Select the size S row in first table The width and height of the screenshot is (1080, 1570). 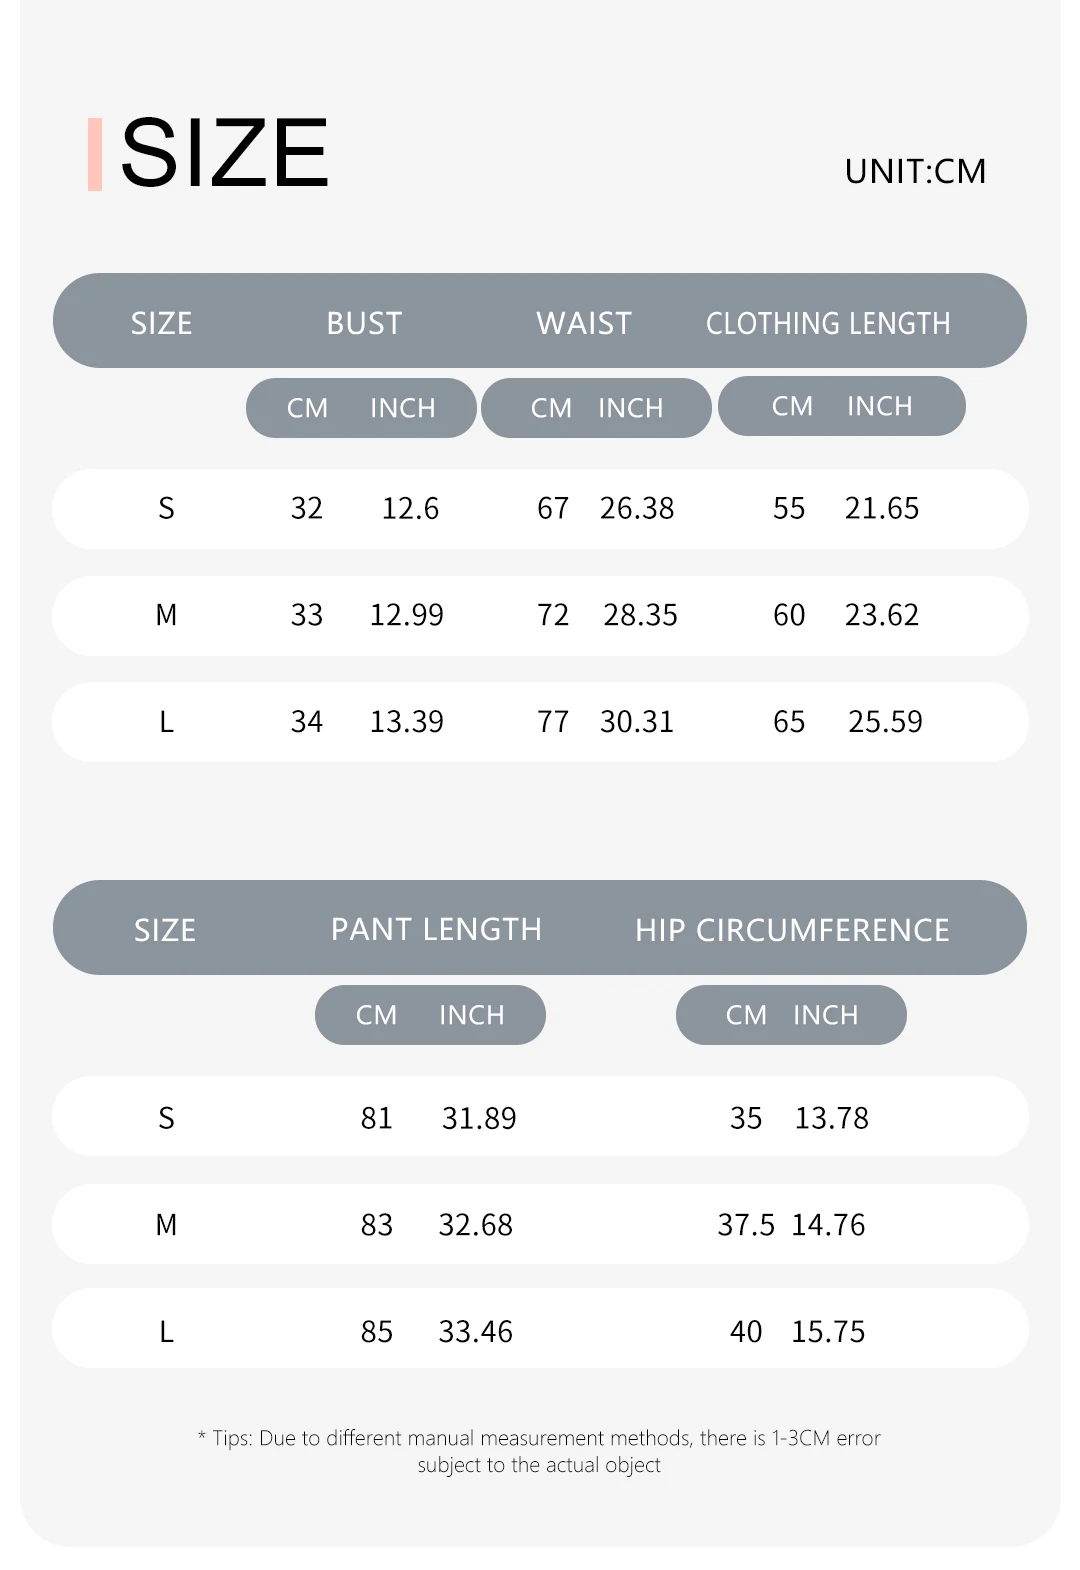tap(540, 509)
